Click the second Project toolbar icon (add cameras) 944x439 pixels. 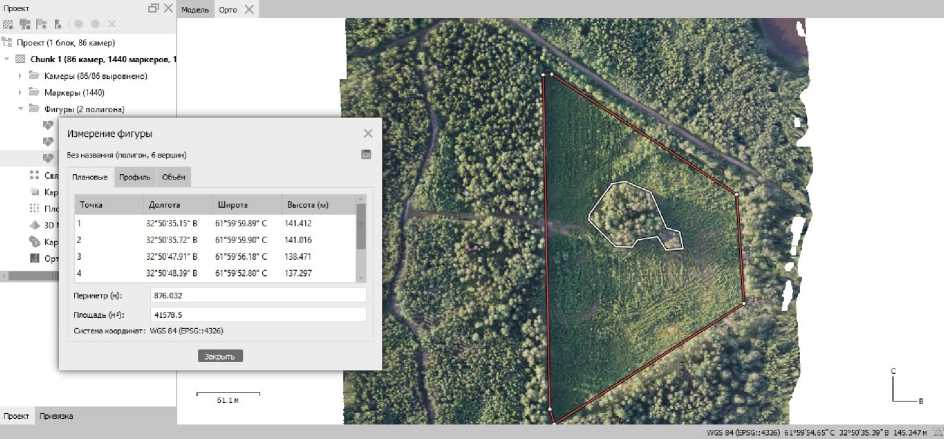[25, 25]
